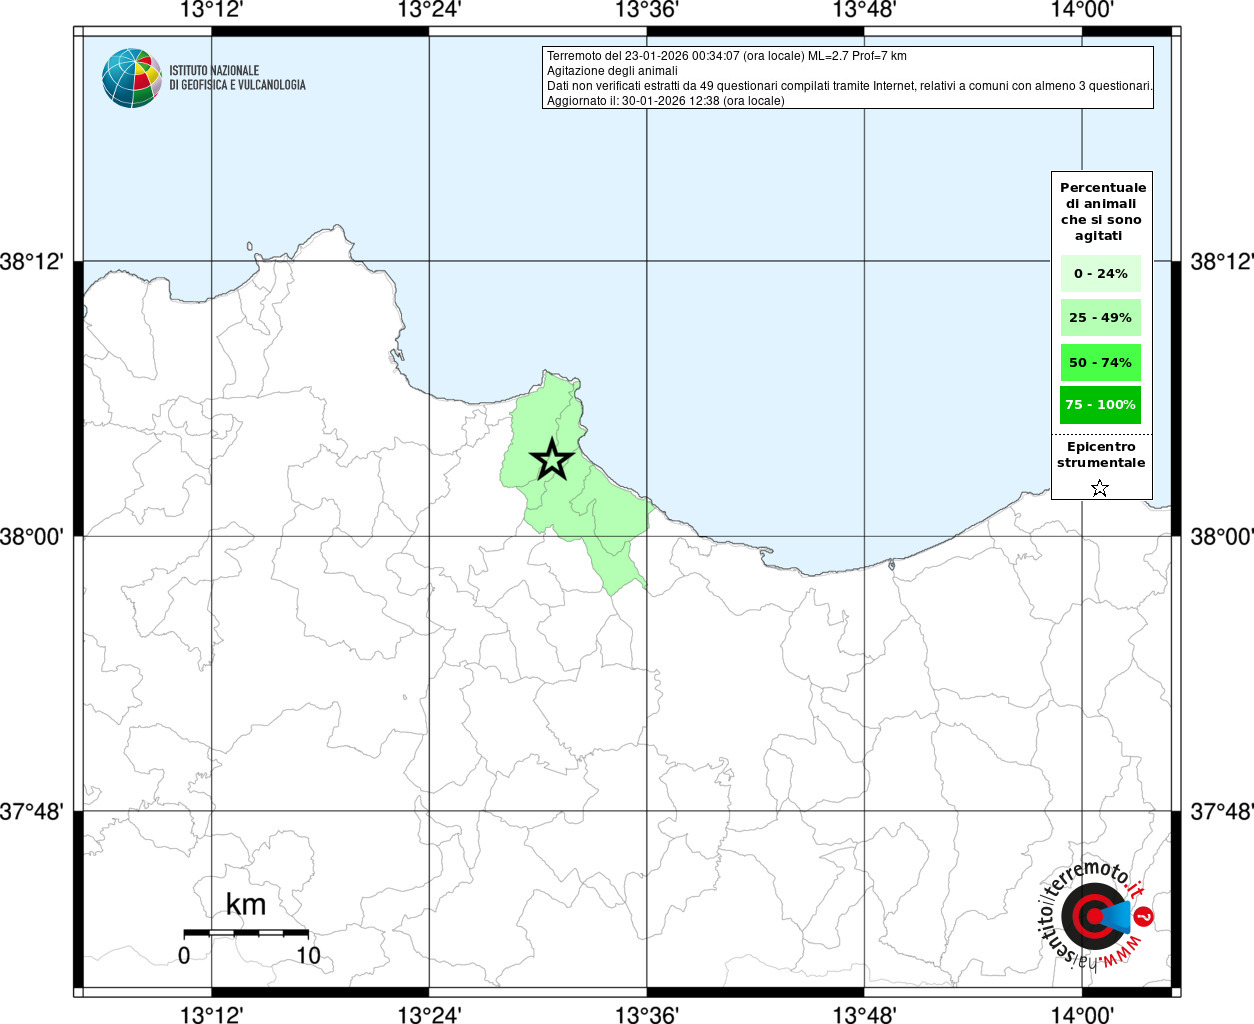Select the 50 - 74% legend swatch
This screenshot has width=1254, height=1024.
pyautogui.click(x=1100, y=362)
